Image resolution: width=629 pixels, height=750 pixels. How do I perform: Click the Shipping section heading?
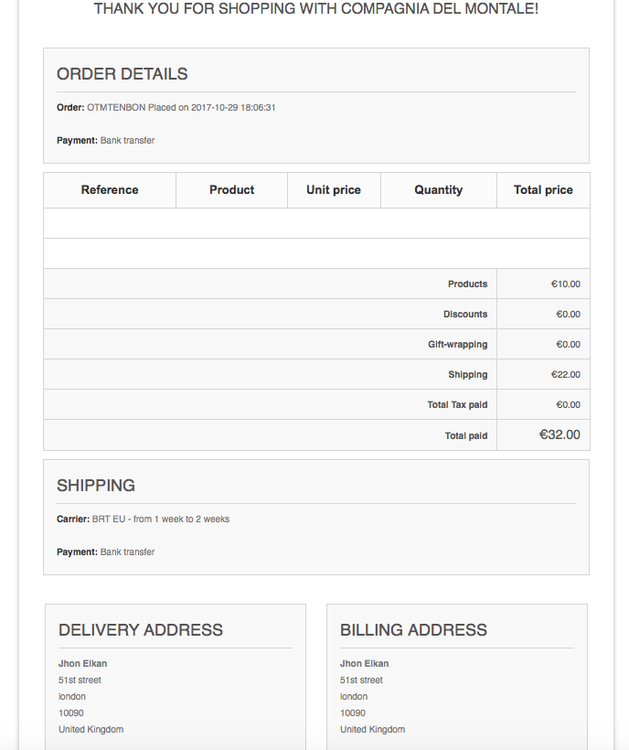[96, 486]
